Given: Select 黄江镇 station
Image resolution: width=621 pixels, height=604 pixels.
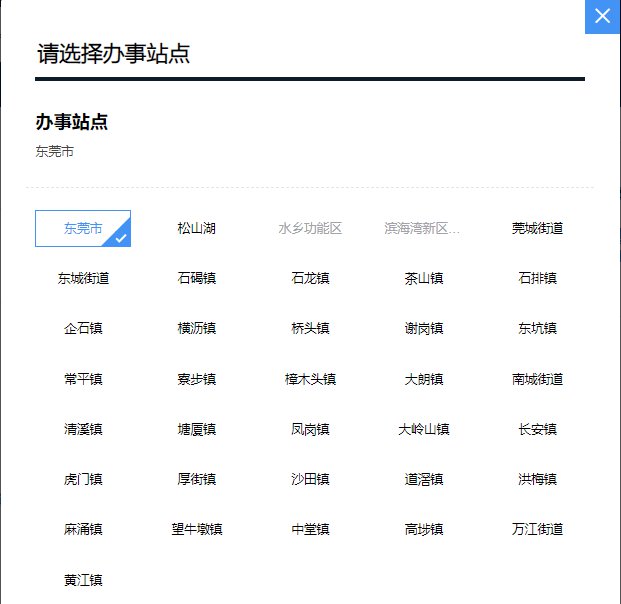Looking at the screenshot, I should point(83,580).
